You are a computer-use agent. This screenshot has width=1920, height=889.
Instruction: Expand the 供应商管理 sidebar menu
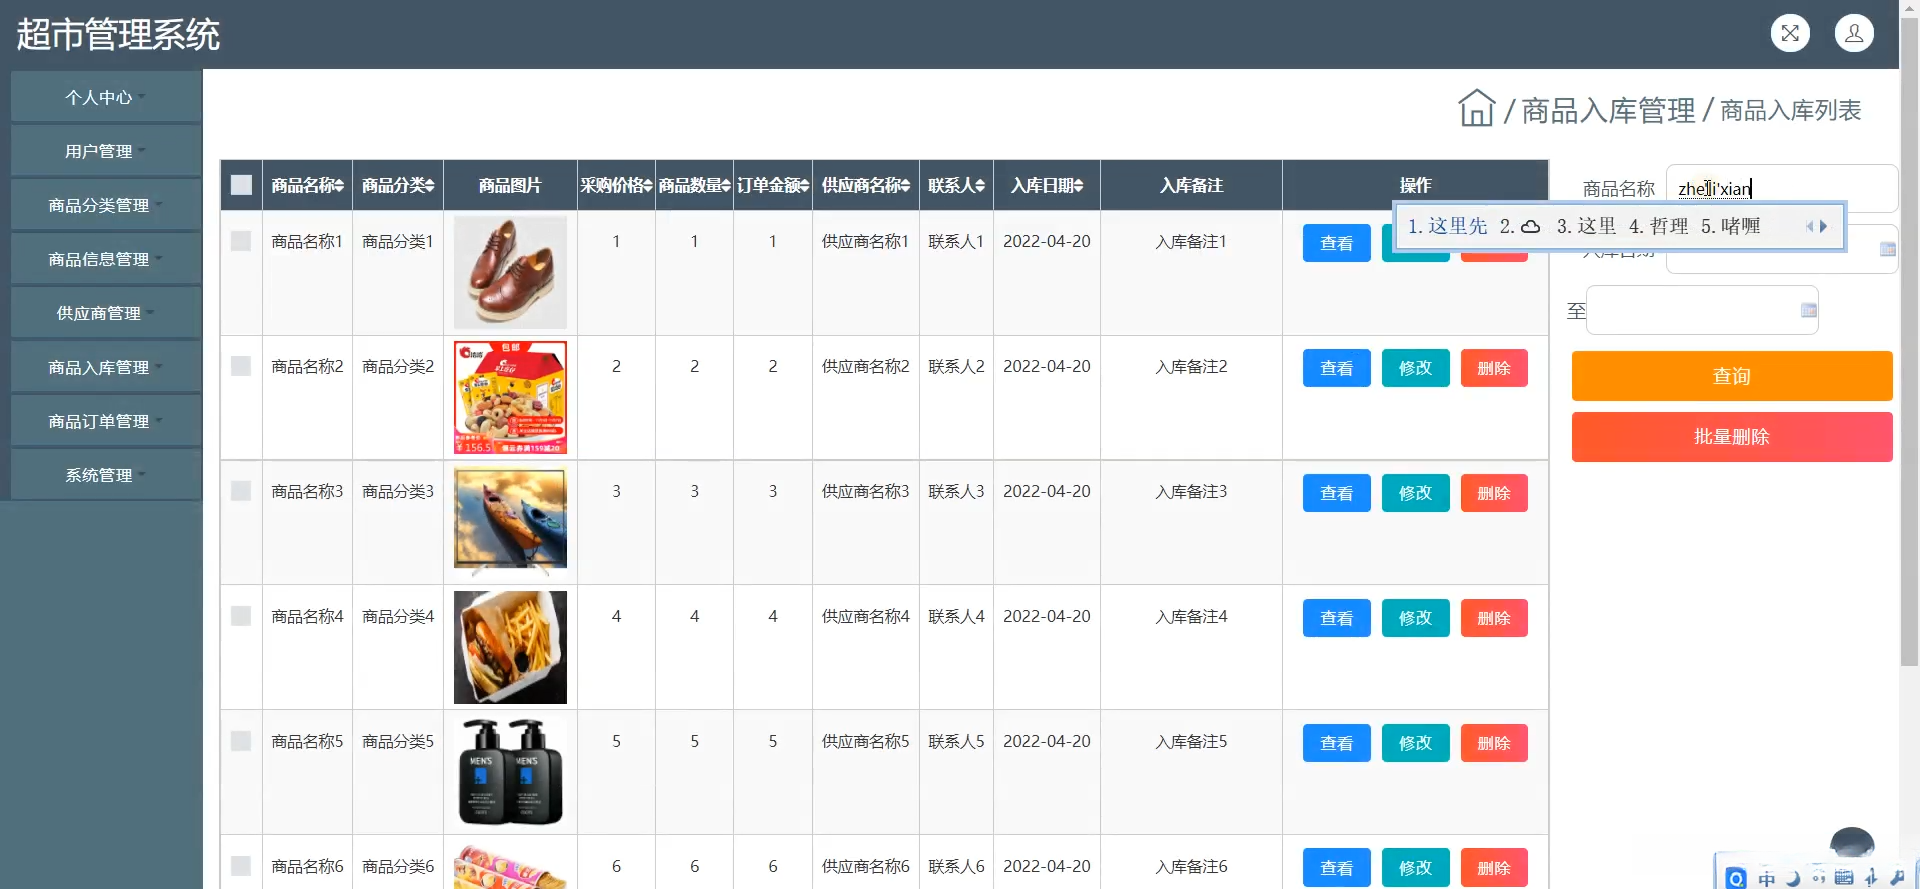point(106,313)
